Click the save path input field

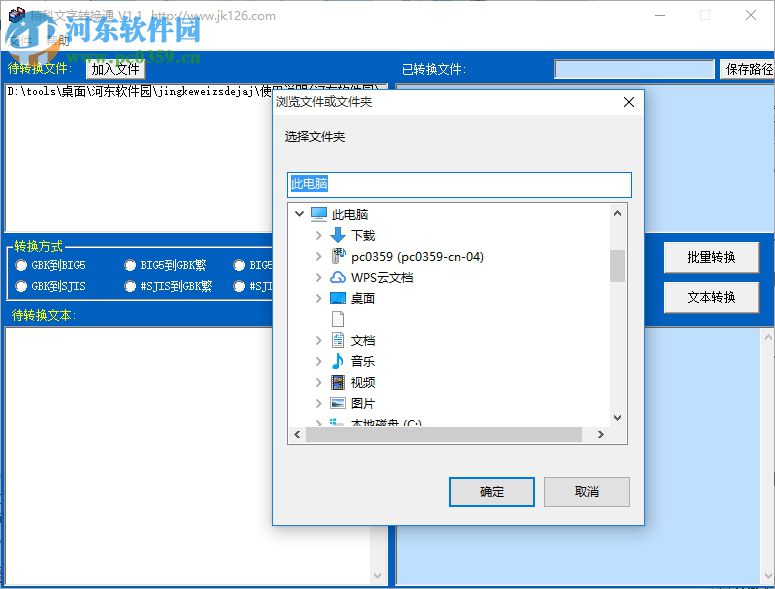point(634,69)
